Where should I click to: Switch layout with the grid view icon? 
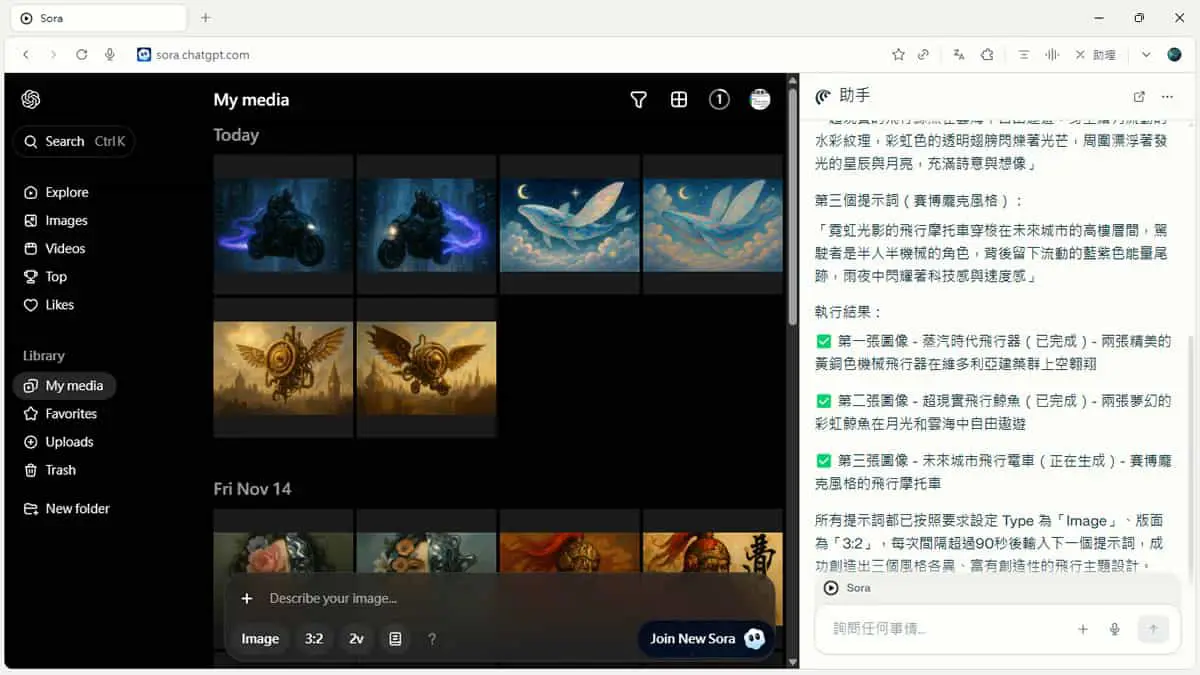point(679,99)
